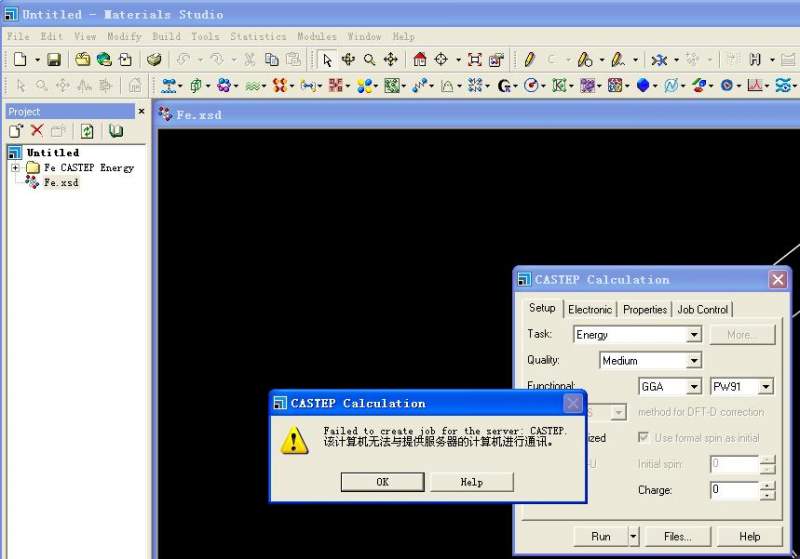This screenshot has height=559, width=800.
Task: Click the globe icon in the main toolbar
Action: coord(104,60)
